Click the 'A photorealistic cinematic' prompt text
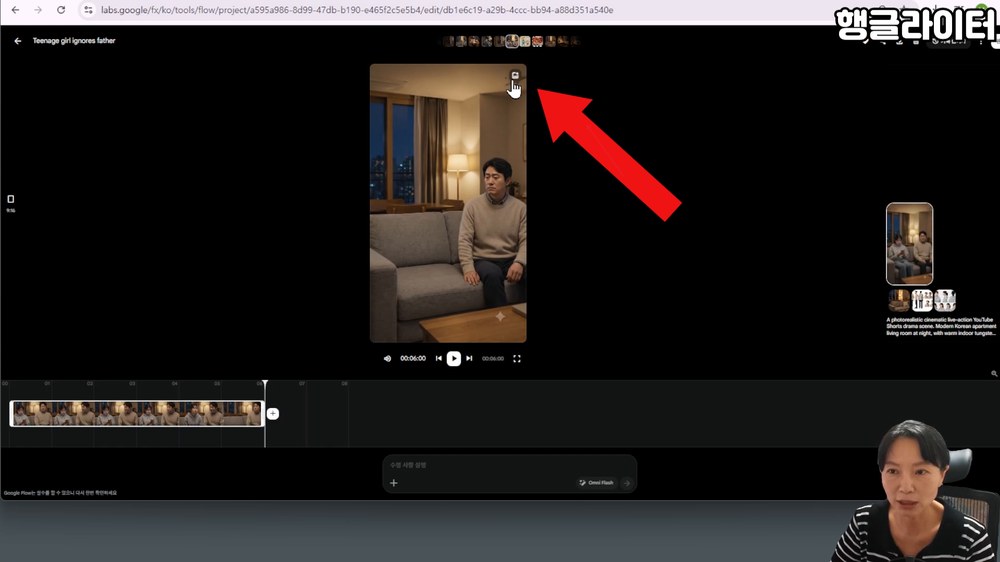The height and width of the screenshot is (562, 1000). 941,327
